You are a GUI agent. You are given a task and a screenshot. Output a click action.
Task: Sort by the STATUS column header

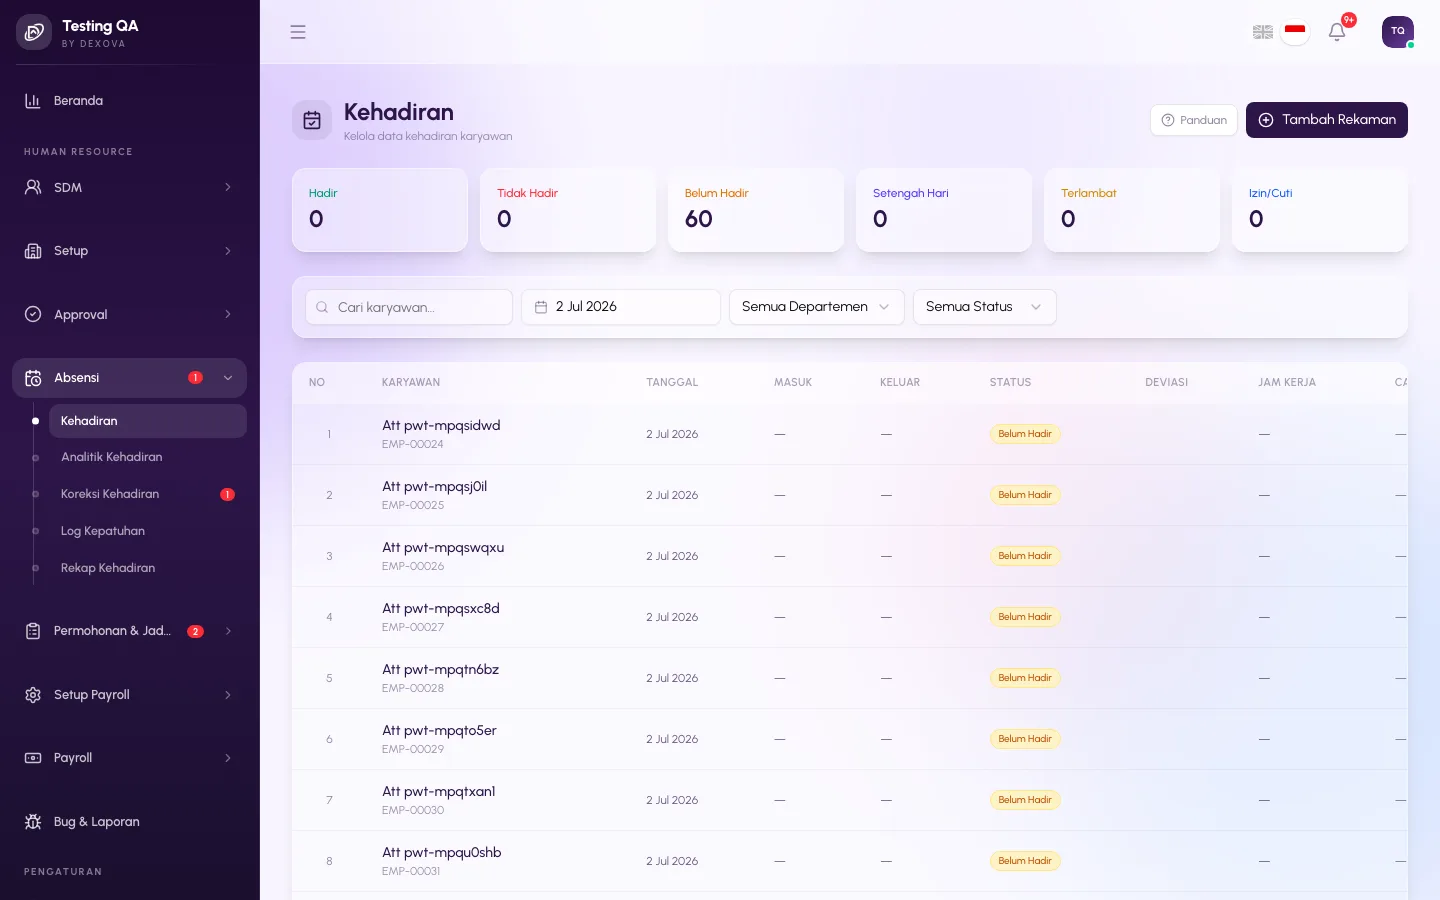[1010, 383]
